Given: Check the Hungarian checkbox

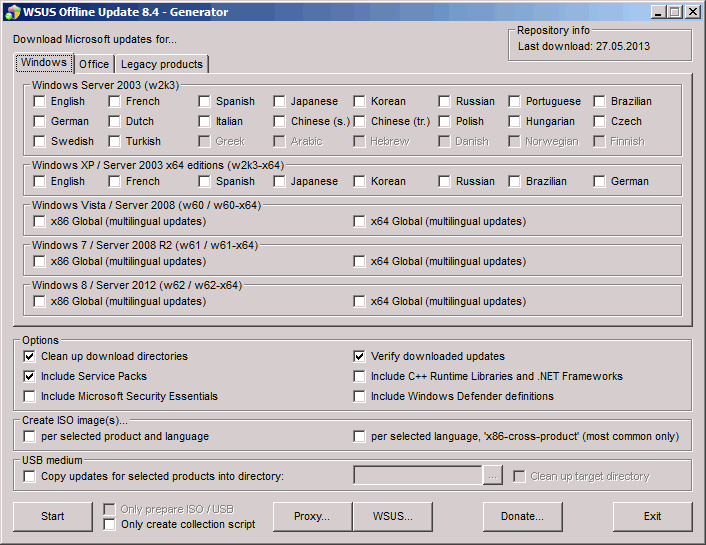Looking at the screenshot, I should point(514,121).
